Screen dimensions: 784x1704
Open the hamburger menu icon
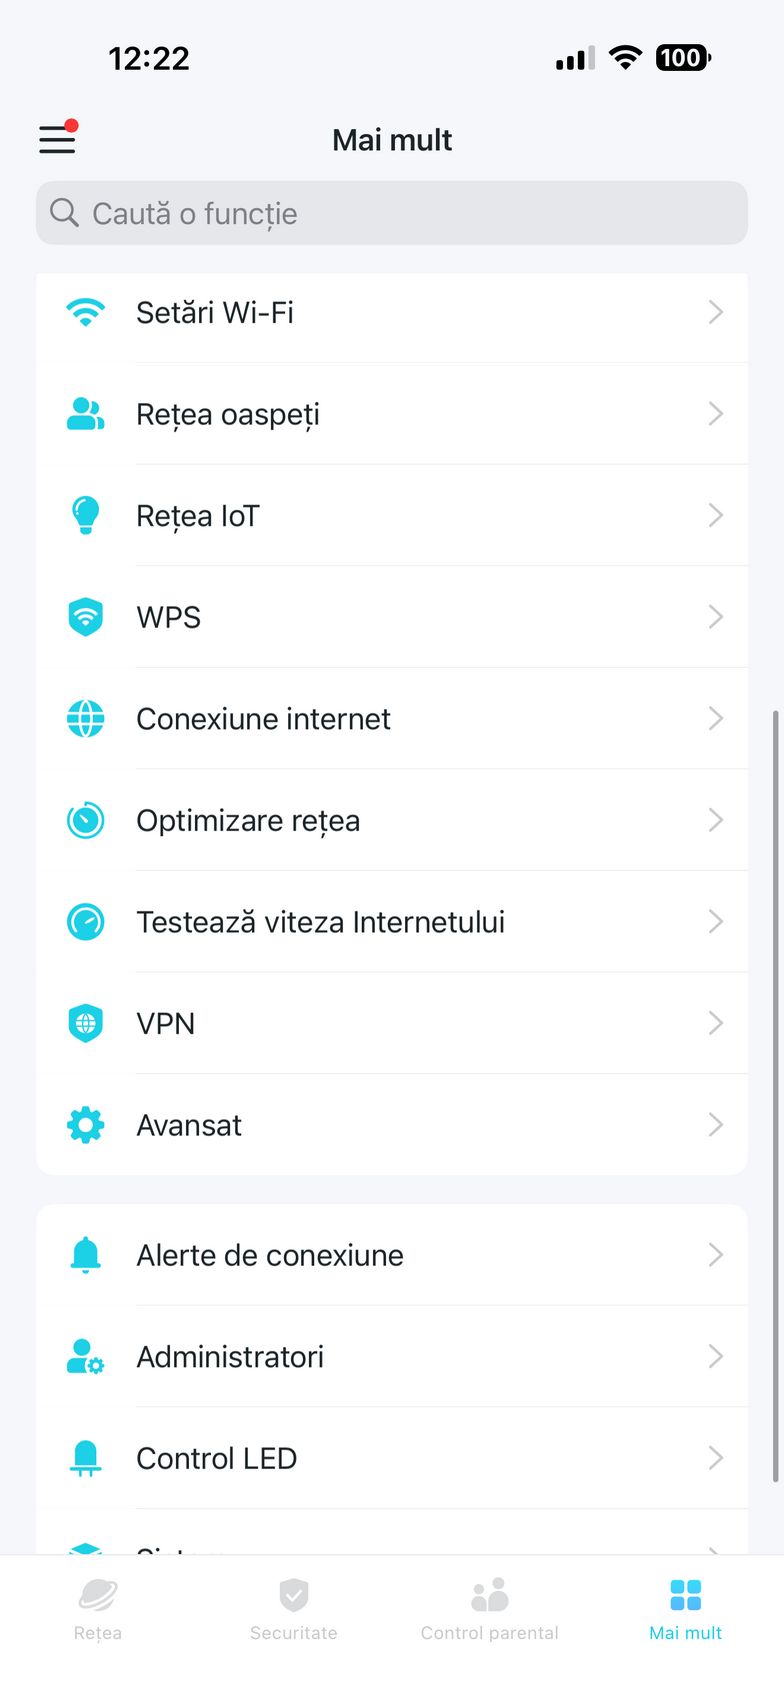click(58, 139)
